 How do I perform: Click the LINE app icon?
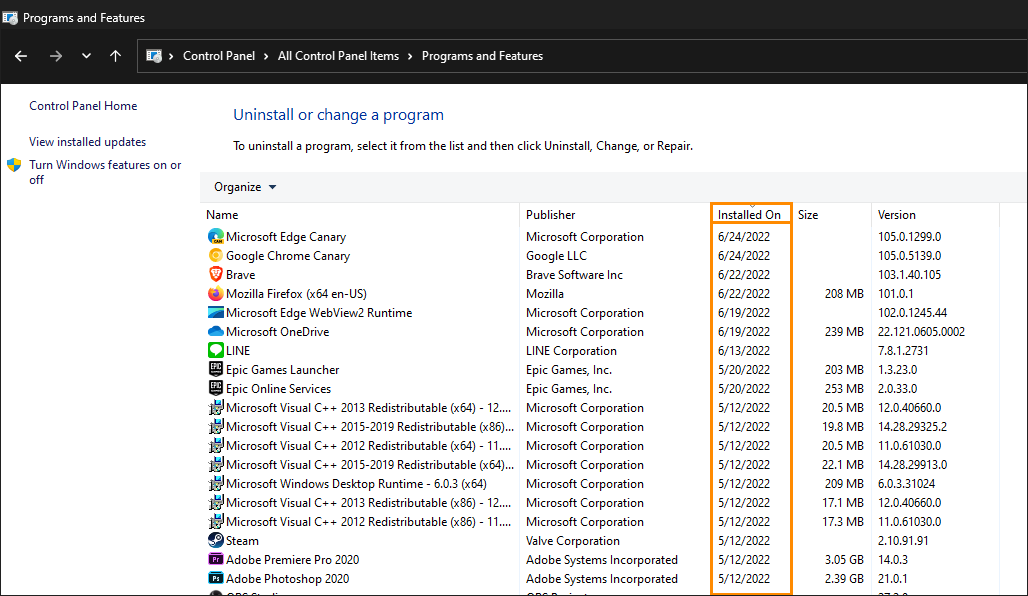(x=216, y=351)
